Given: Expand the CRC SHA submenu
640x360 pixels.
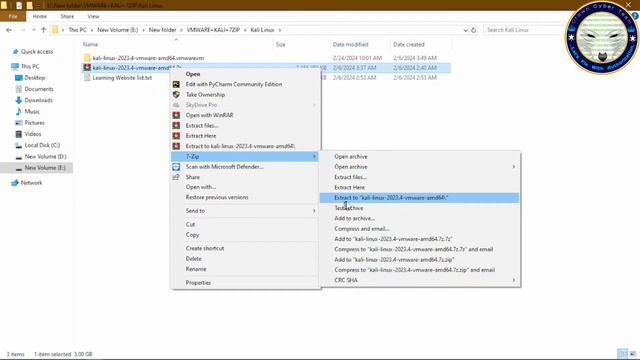Looking at the screenshot, I should click(514, 280).
